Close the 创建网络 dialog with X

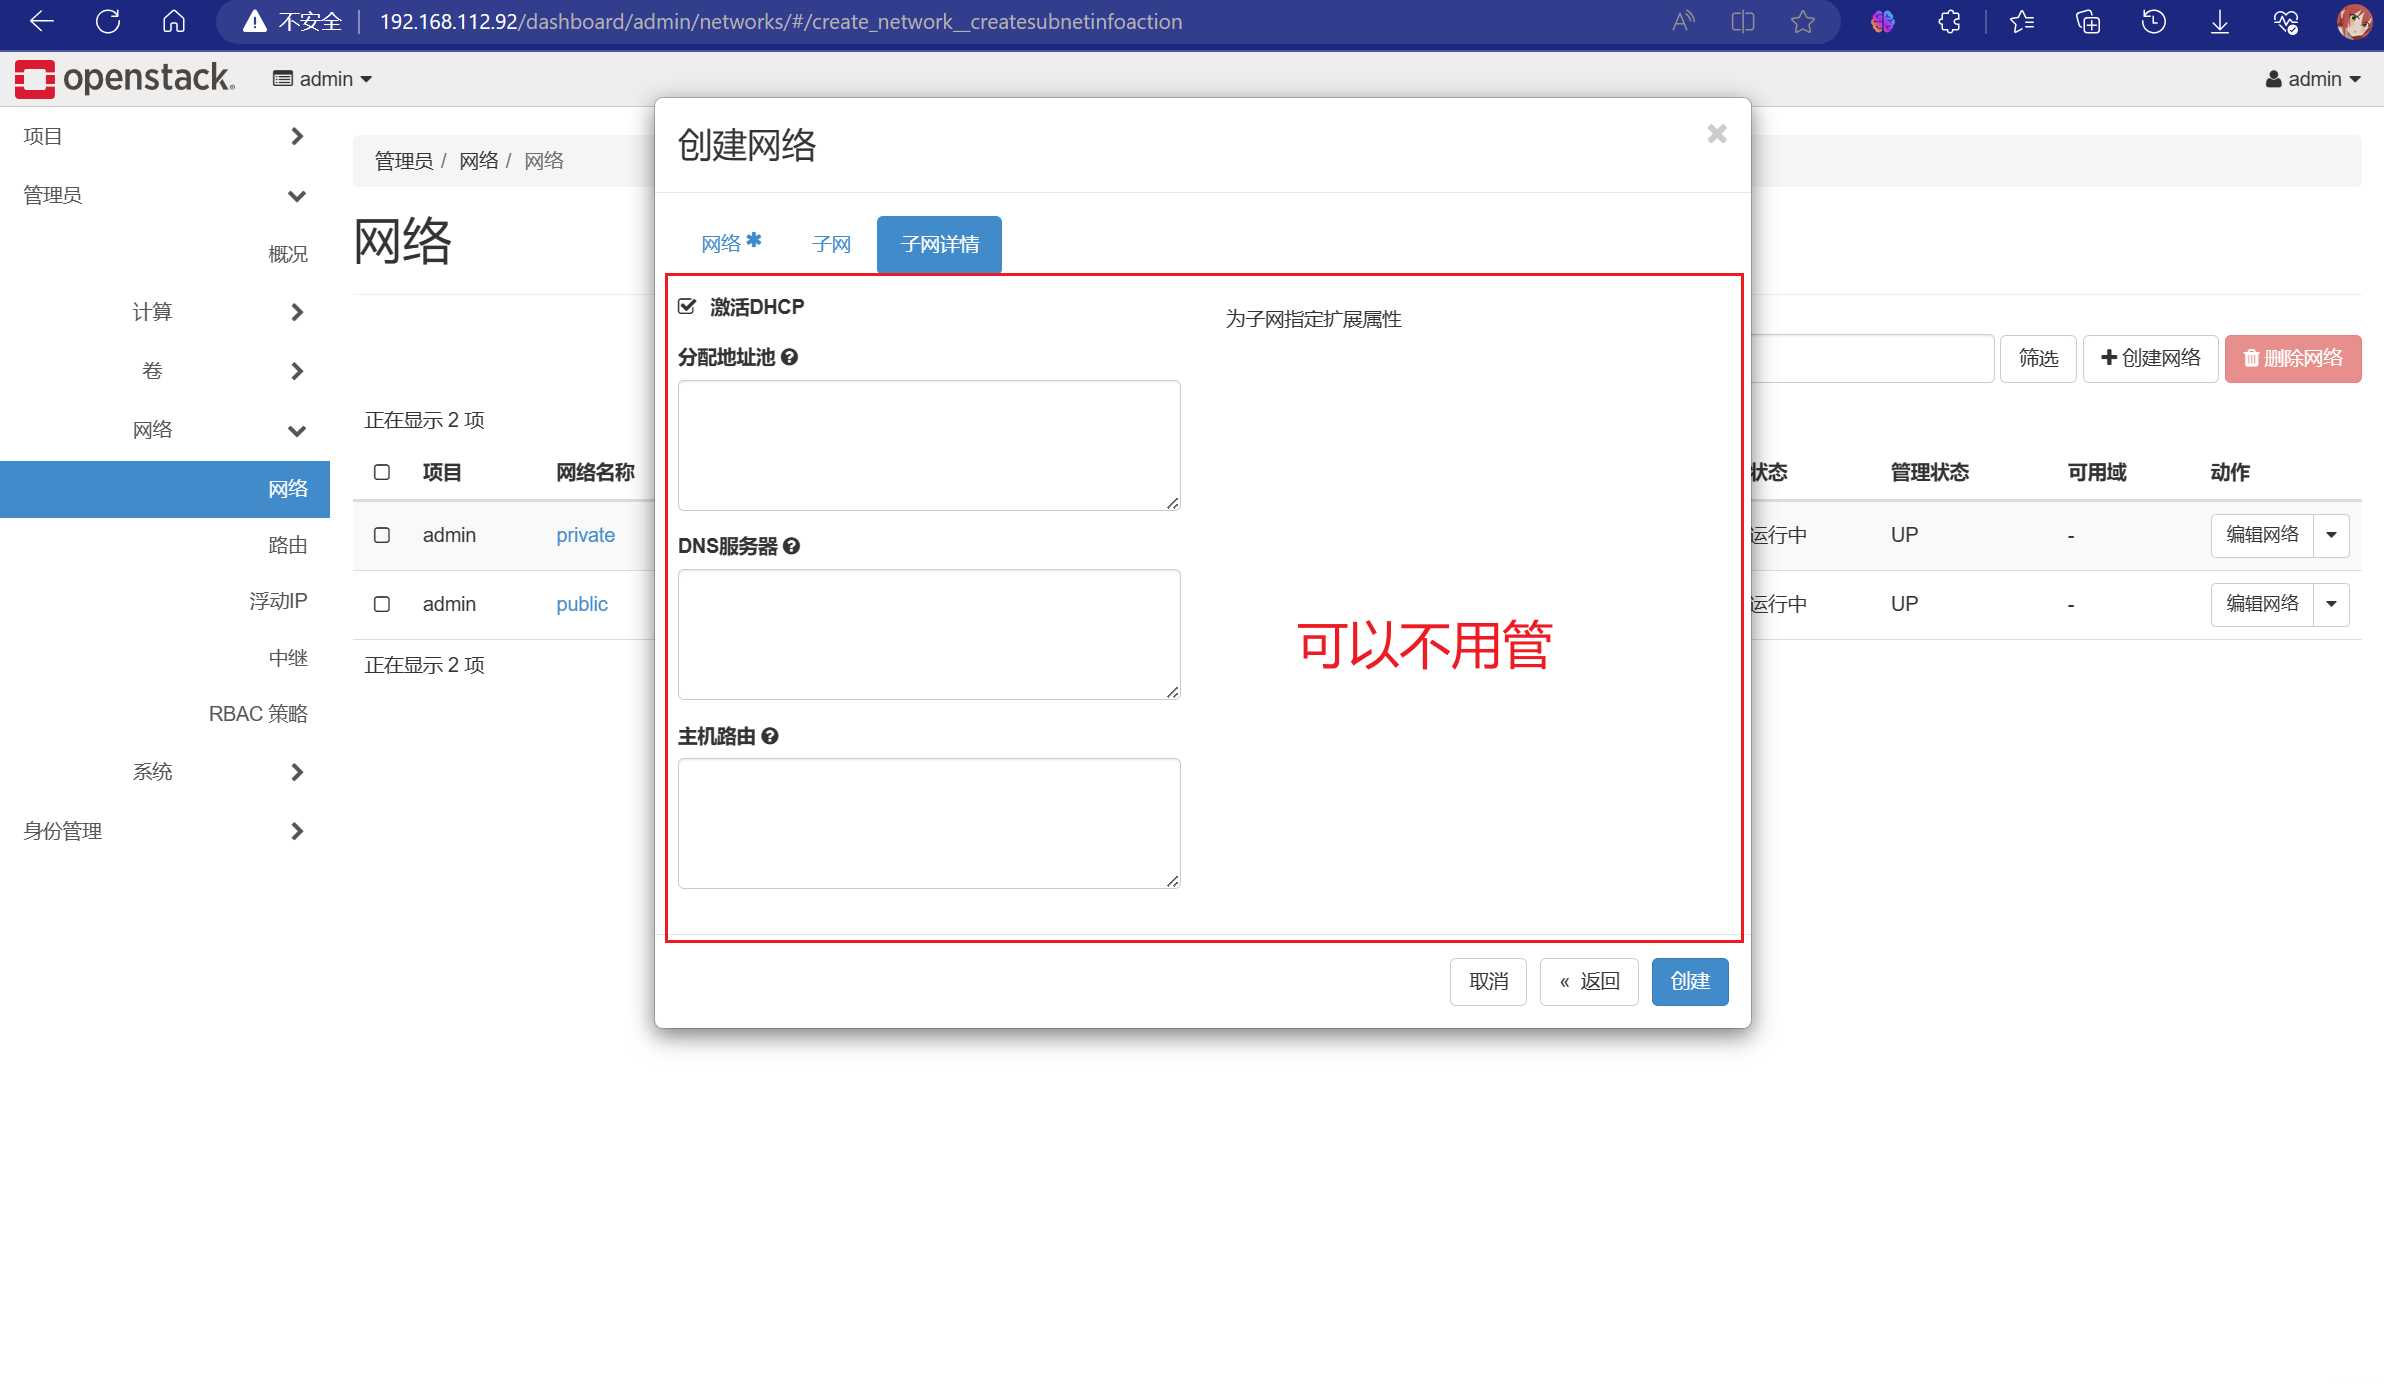coord(1716,134)
